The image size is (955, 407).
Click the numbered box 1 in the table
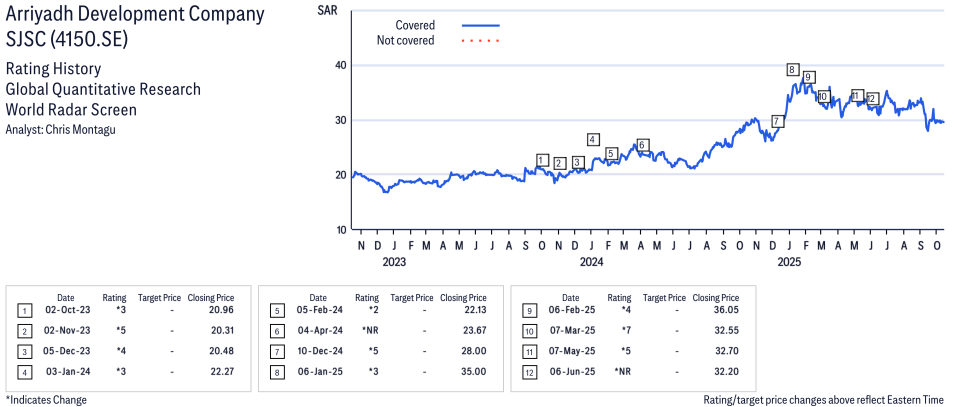pos(25,311)
